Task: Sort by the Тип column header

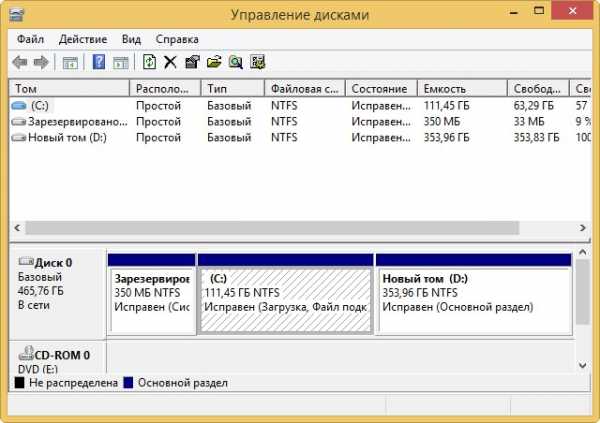Action: 233,88
